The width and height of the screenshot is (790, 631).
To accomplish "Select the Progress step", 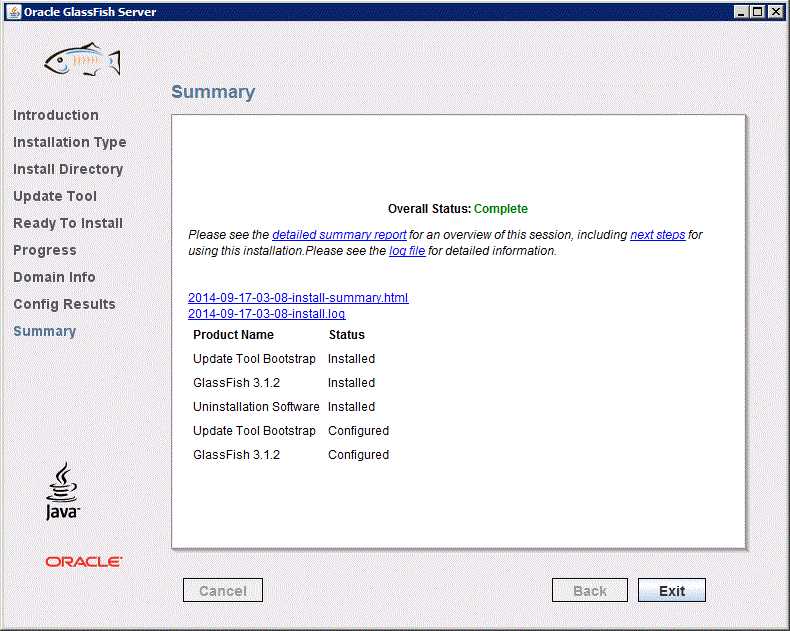I will click(x=45, y=250).
